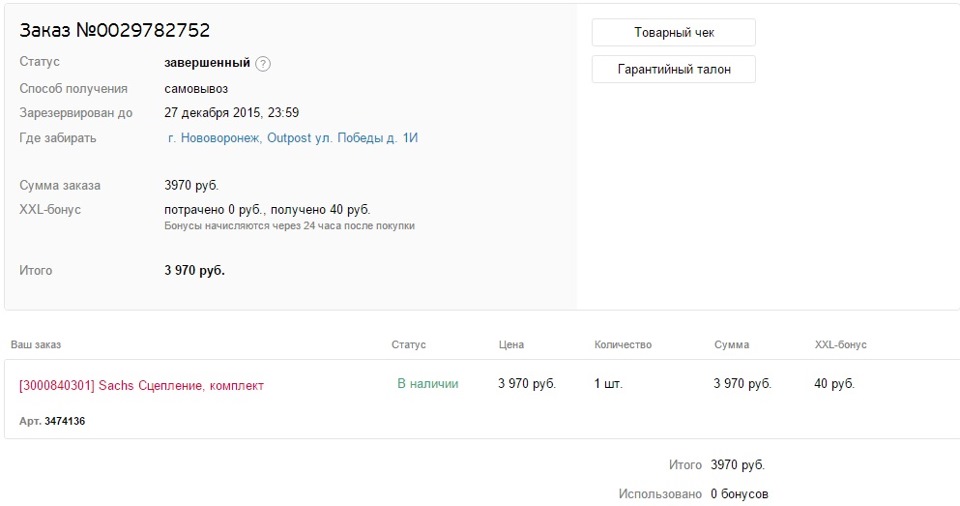The height and width of the screenshot is (506, 960).
Task: Open the Товарный чек receipt
Action: [673, 33]
